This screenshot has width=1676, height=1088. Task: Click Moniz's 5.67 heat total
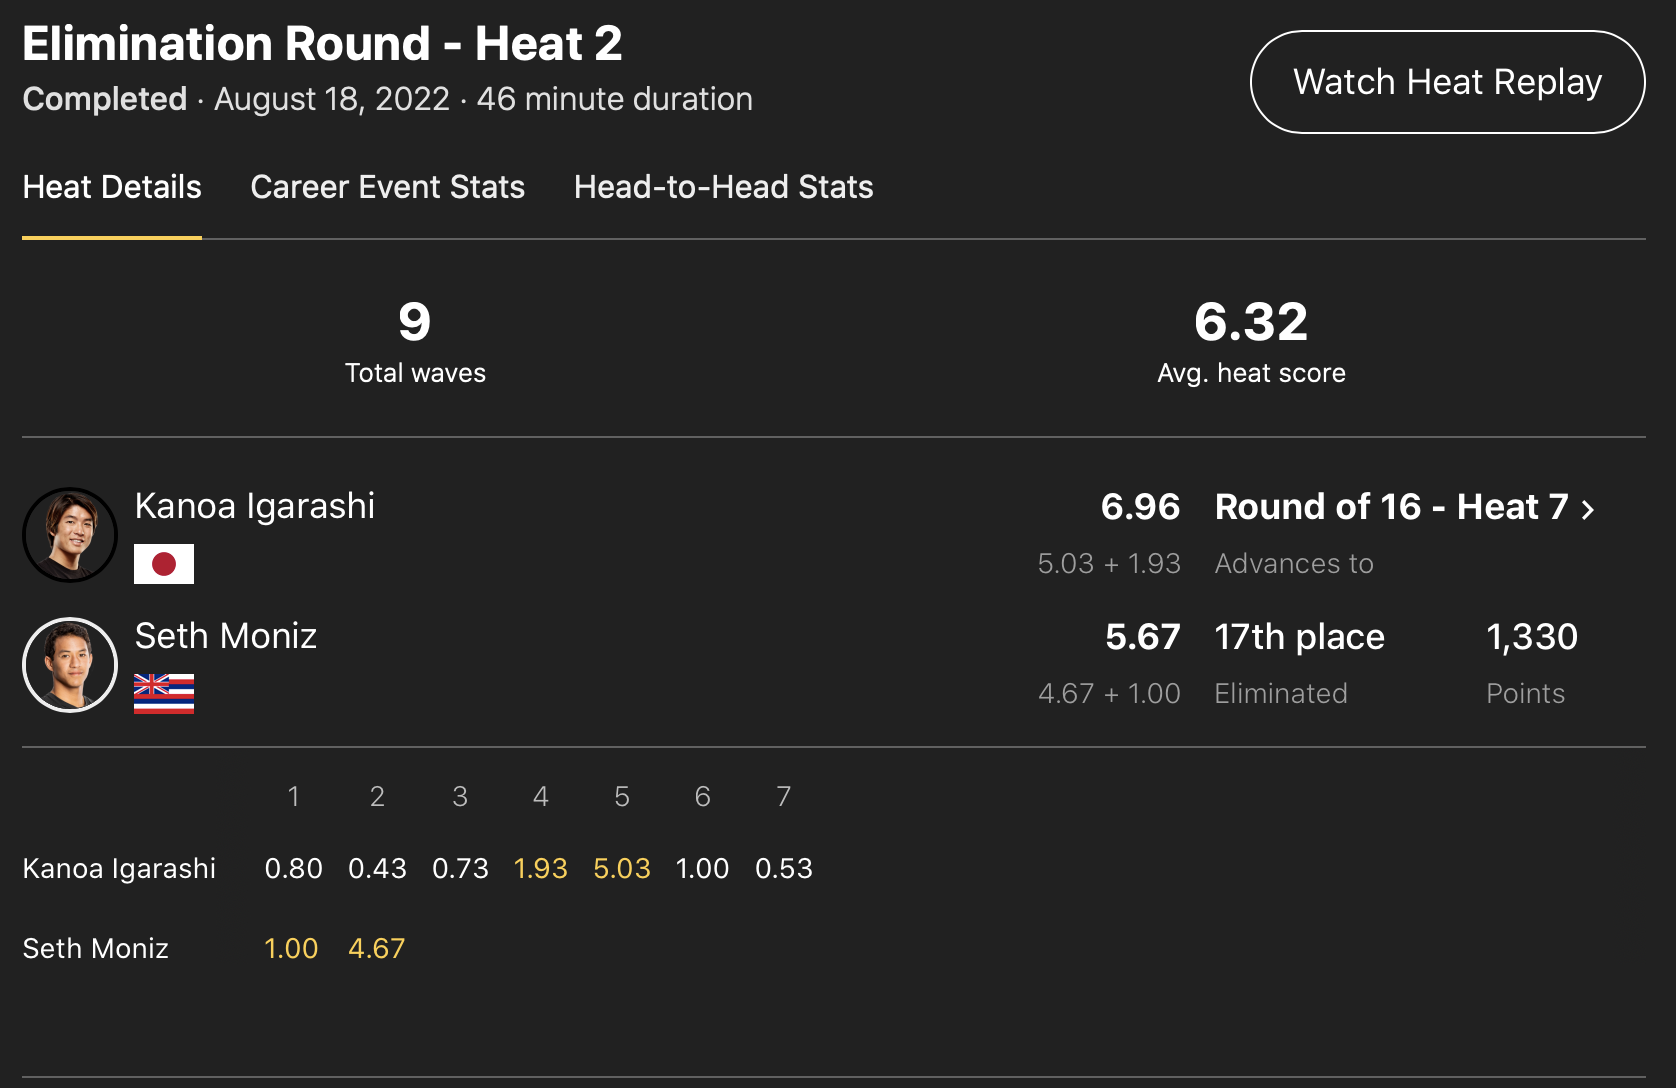coord(1142,637)
